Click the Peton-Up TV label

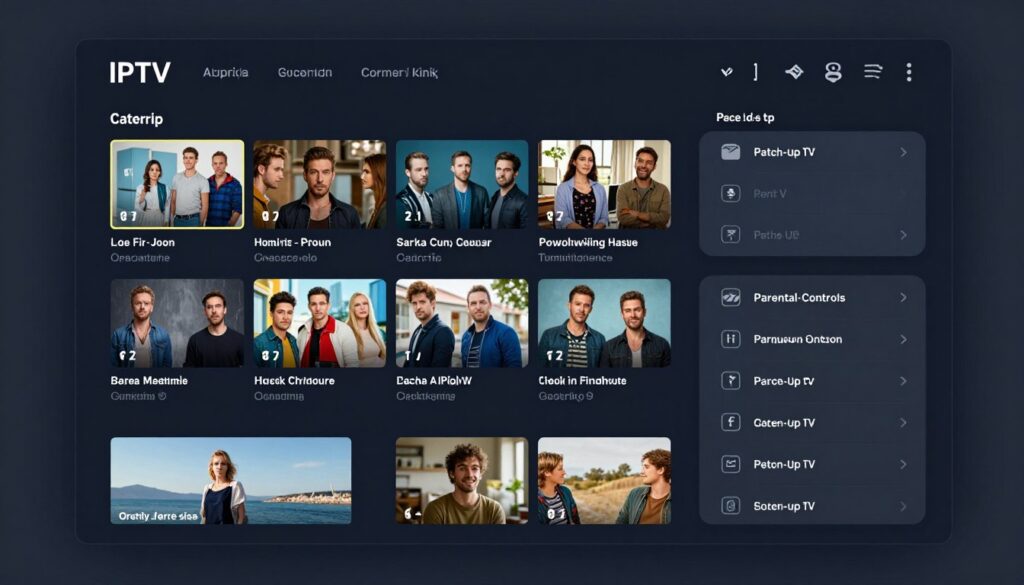pyautogui.click(x=784, y=464)
